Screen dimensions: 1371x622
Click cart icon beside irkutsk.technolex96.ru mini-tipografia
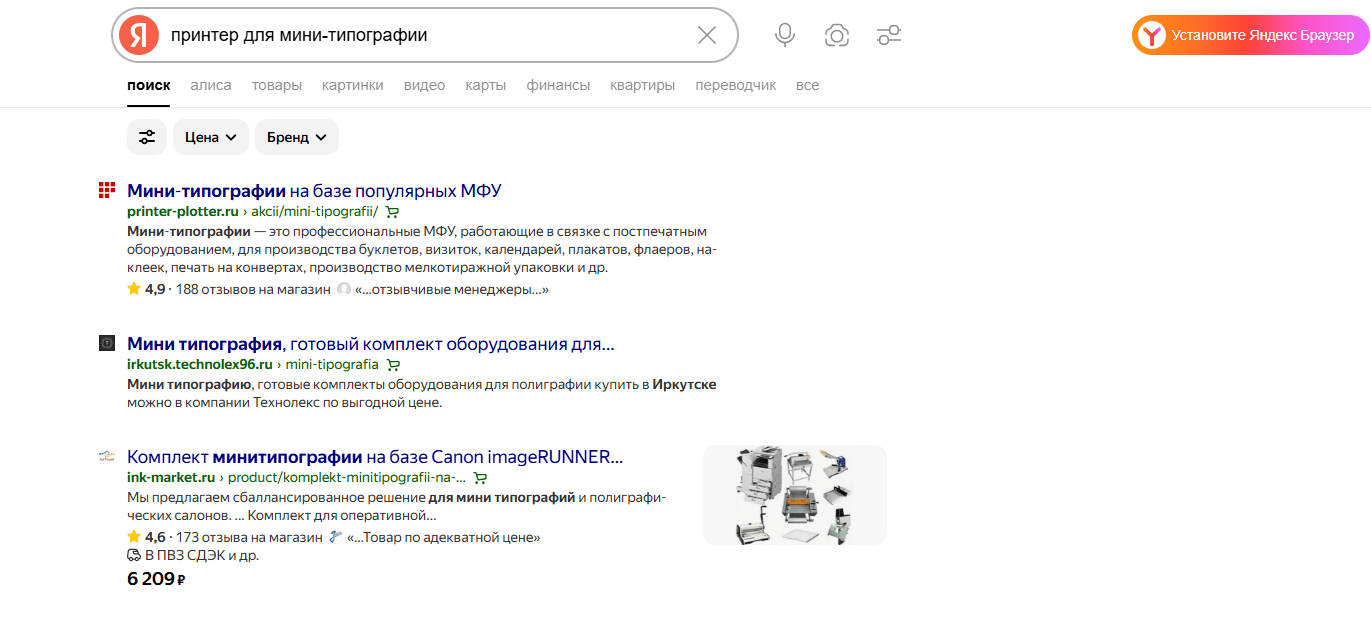393,365
